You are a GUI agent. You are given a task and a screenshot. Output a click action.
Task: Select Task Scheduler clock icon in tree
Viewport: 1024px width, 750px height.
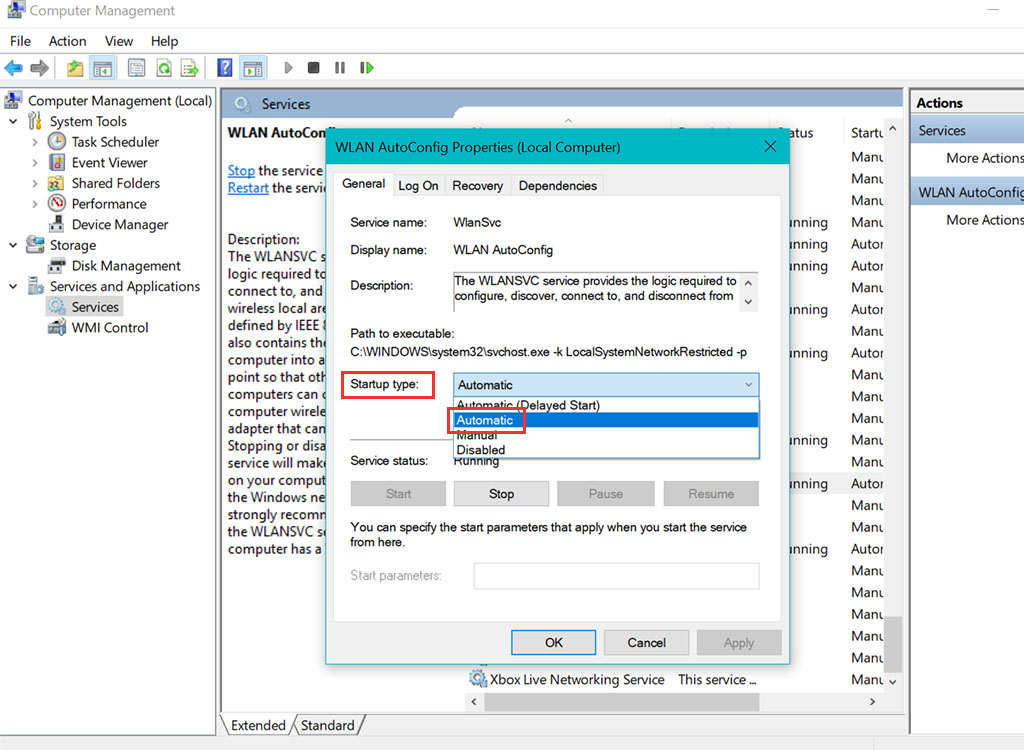point(57,142)
